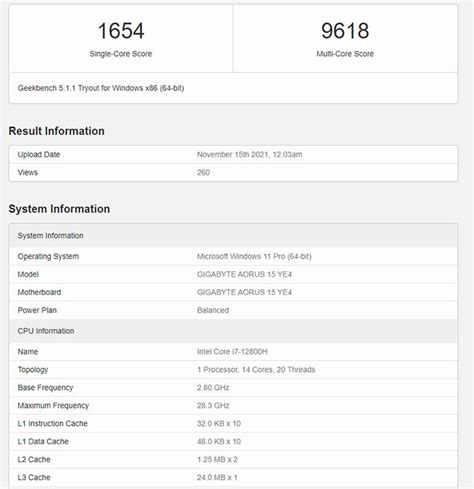Viewport: 474px width, 489px height.
Task: Select the Power Plan label
Action: coord(37,310)
